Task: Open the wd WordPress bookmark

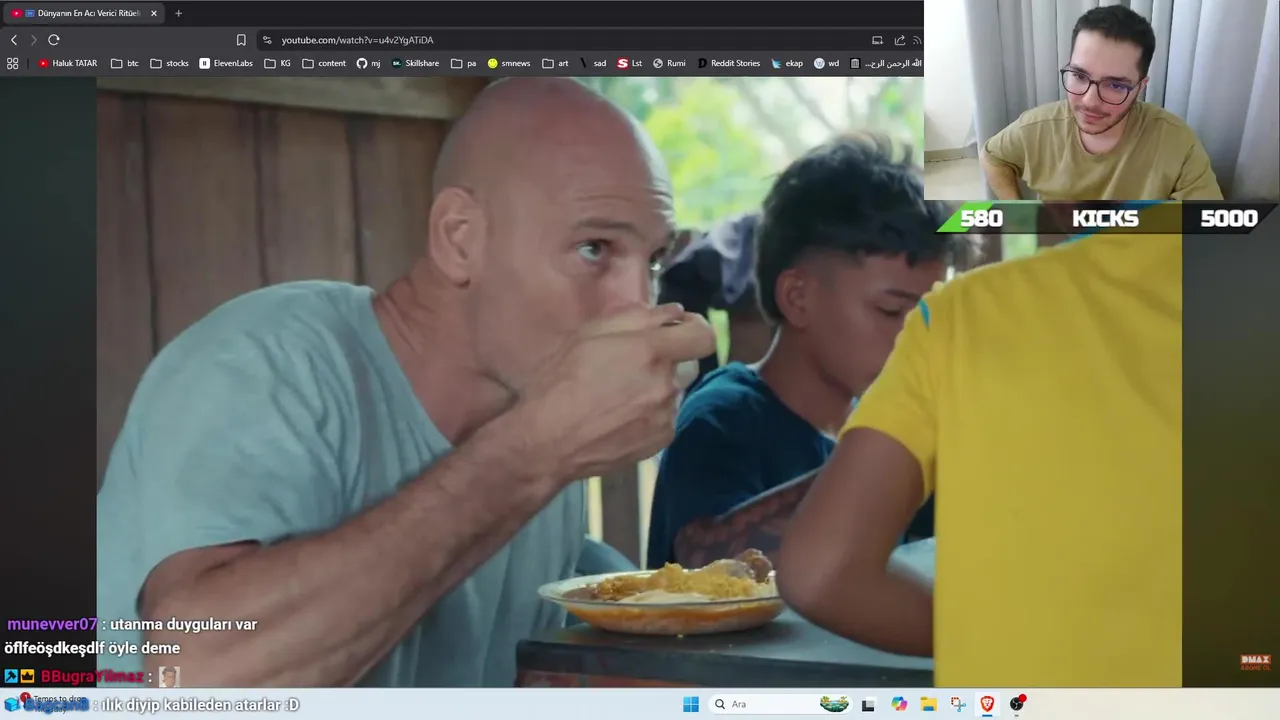Action: point(826,63)
